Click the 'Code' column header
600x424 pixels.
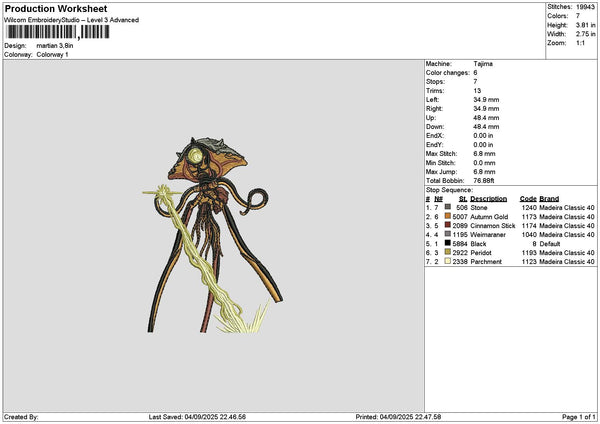click(528, 199)
